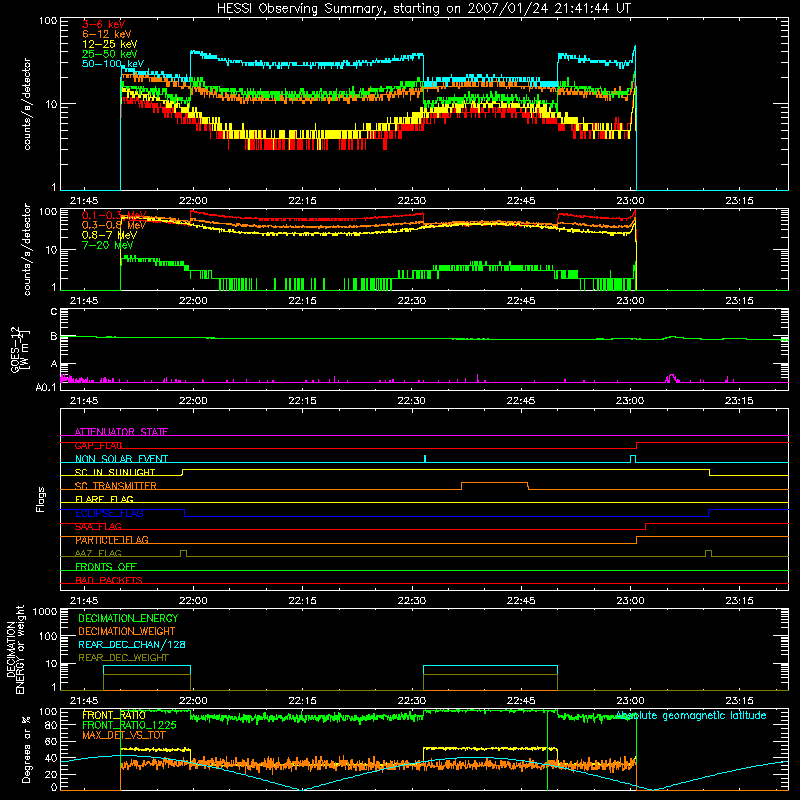Click the ATTENUATOR_STATE flag label

pyautogui.click(x=121, y=432)
